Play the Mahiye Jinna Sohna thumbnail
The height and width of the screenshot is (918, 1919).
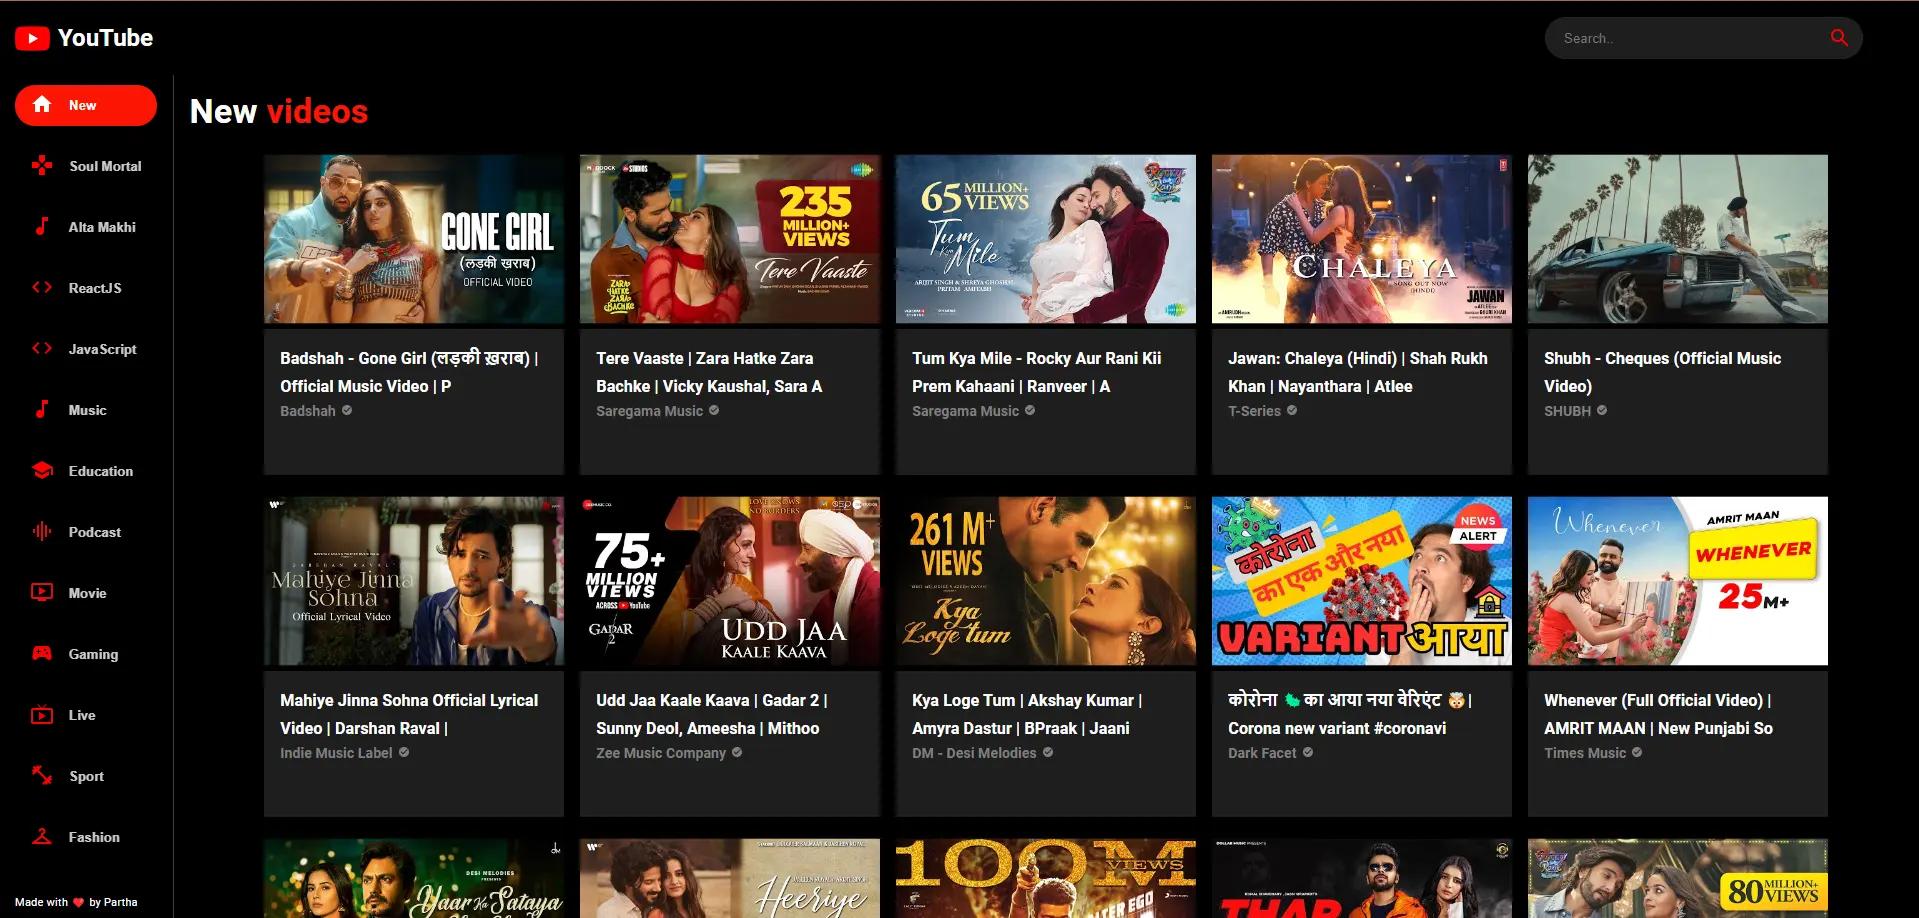tap(414, 581)
